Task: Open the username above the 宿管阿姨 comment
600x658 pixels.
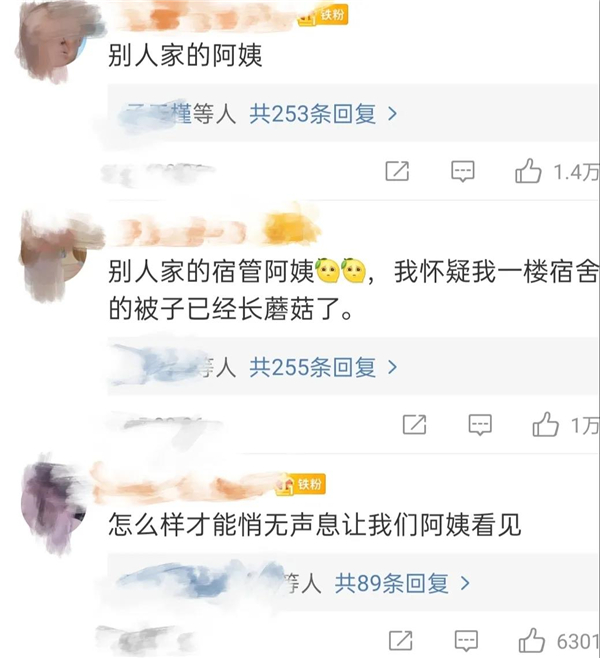Action: [214, 230]
